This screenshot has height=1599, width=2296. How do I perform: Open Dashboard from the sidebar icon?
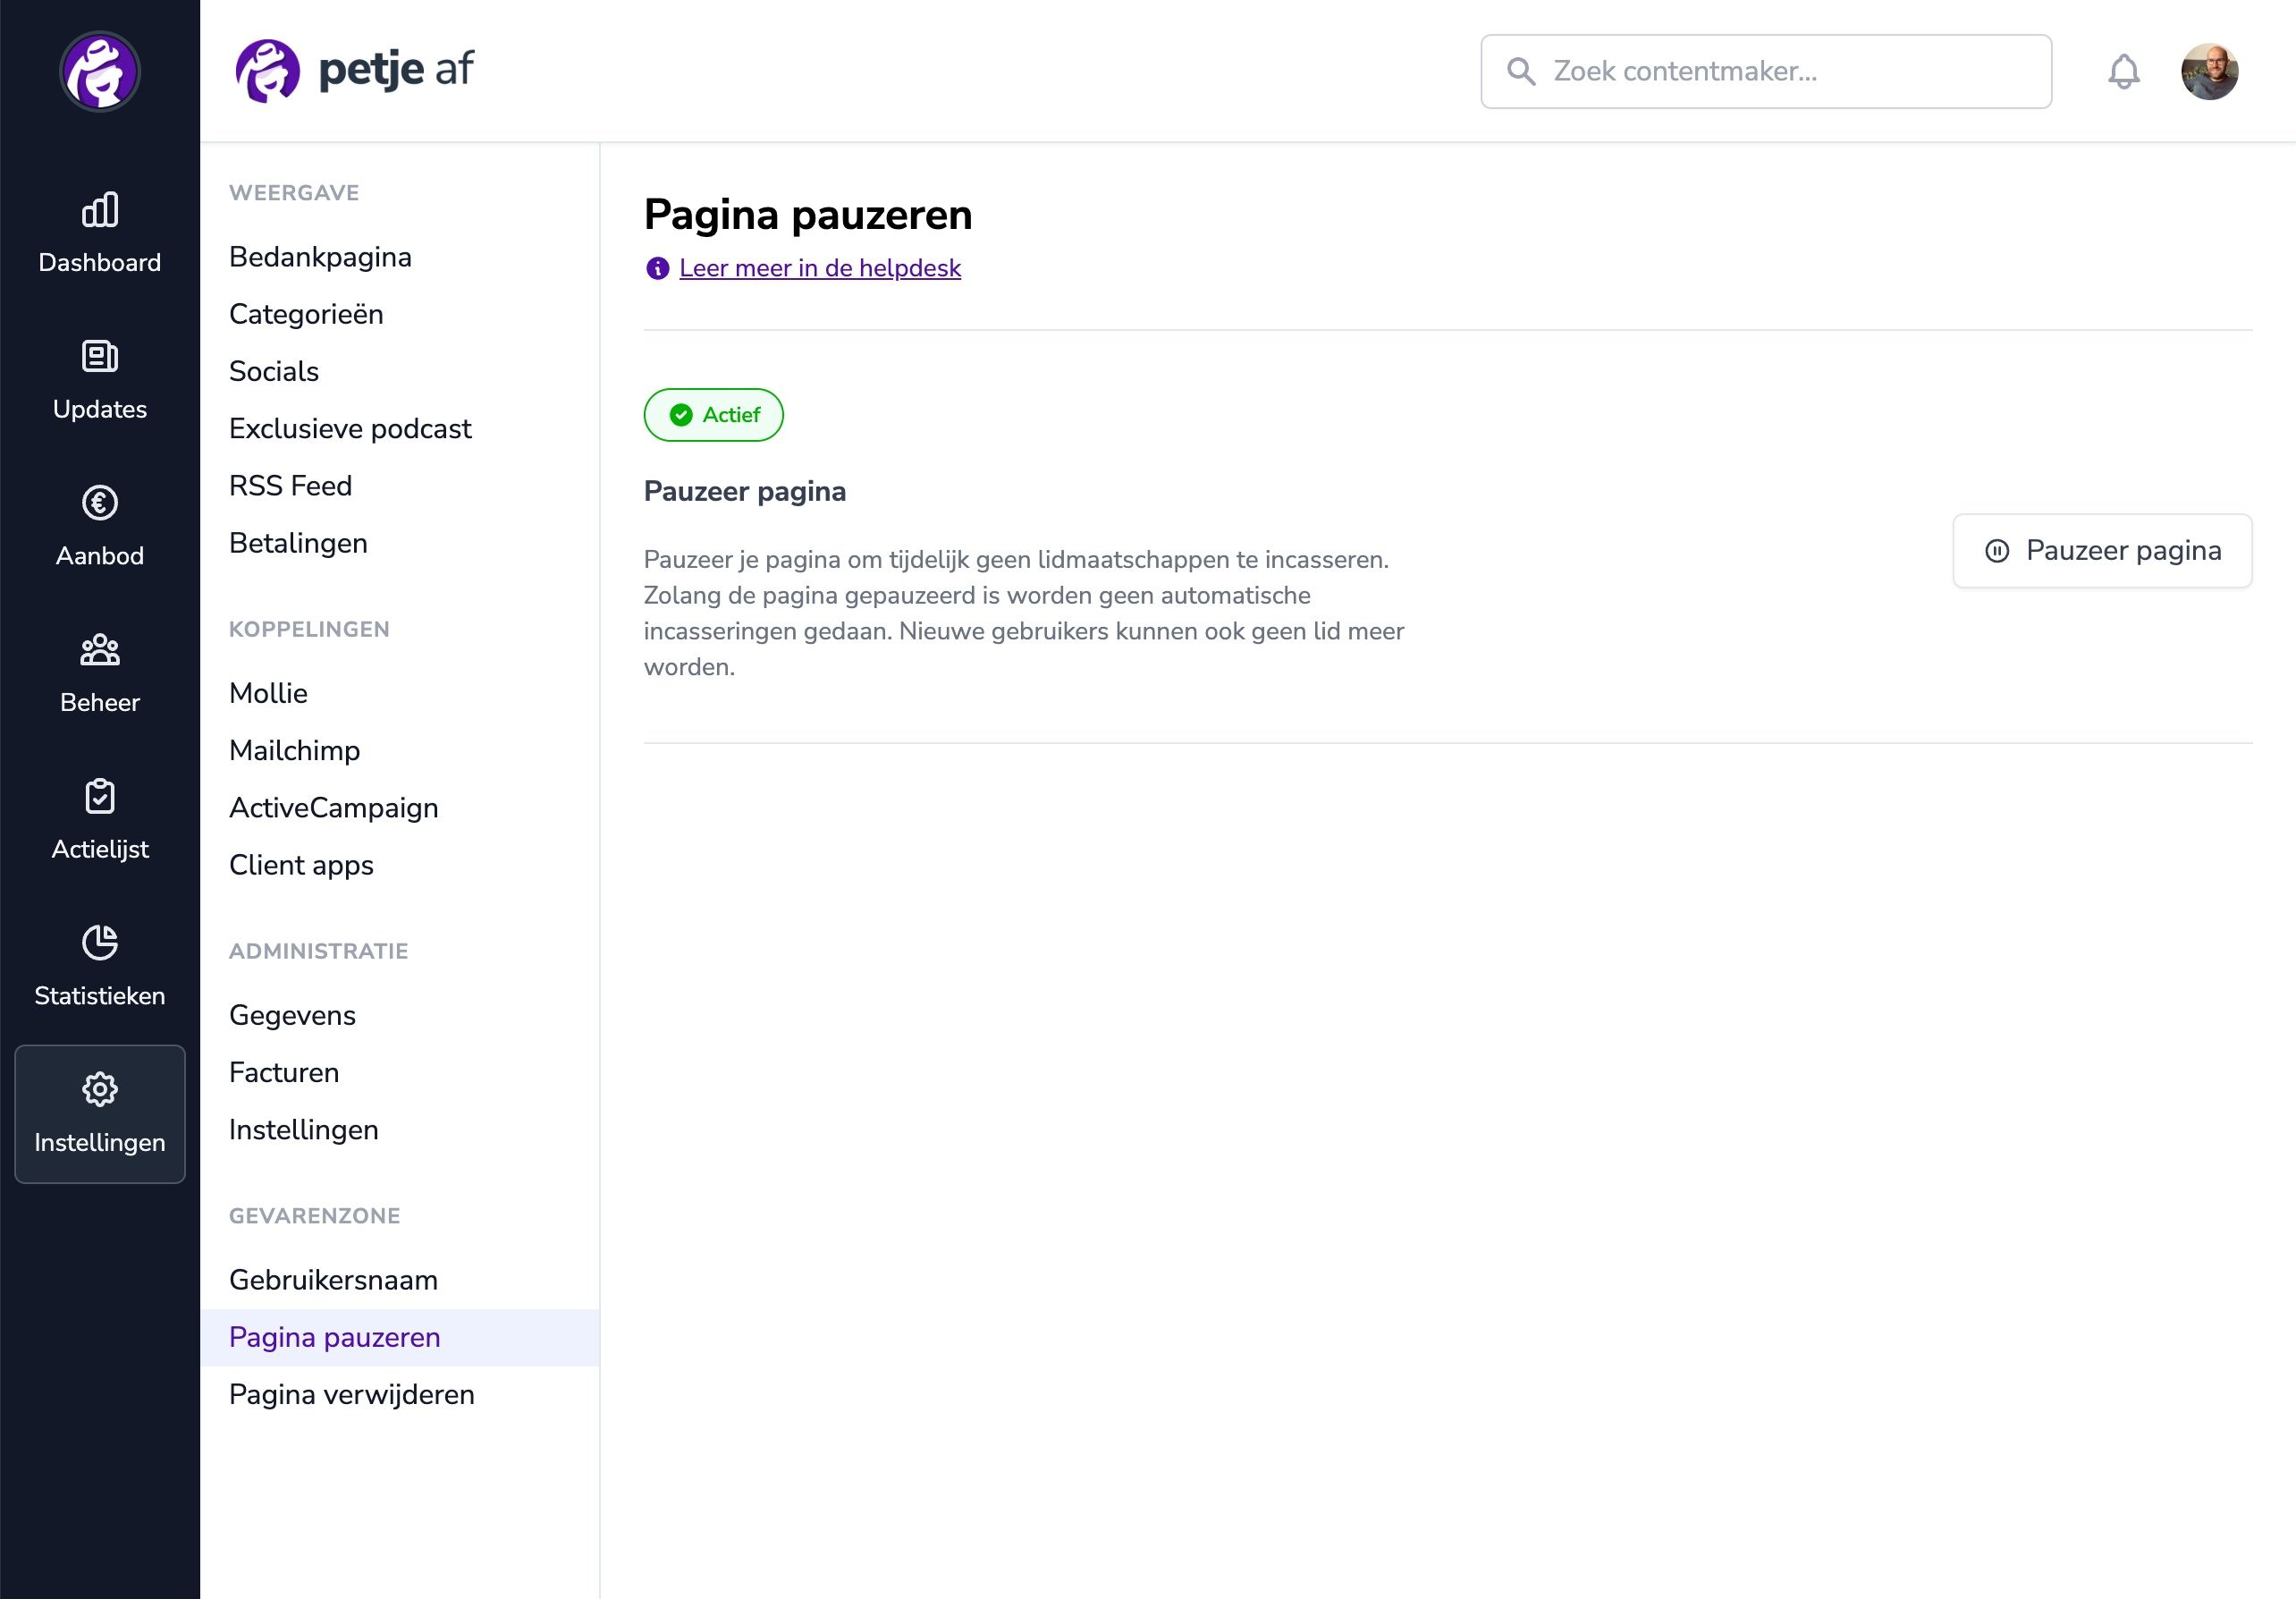tap(100, 211)
